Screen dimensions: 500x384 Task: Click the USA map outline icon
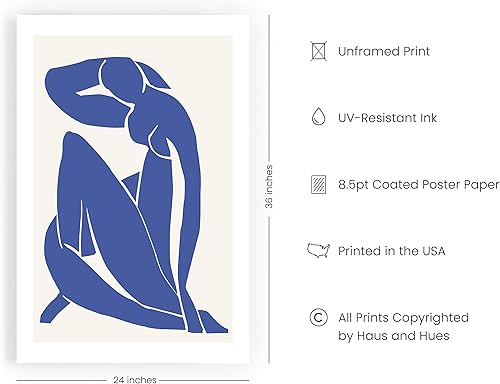(318, 250)
